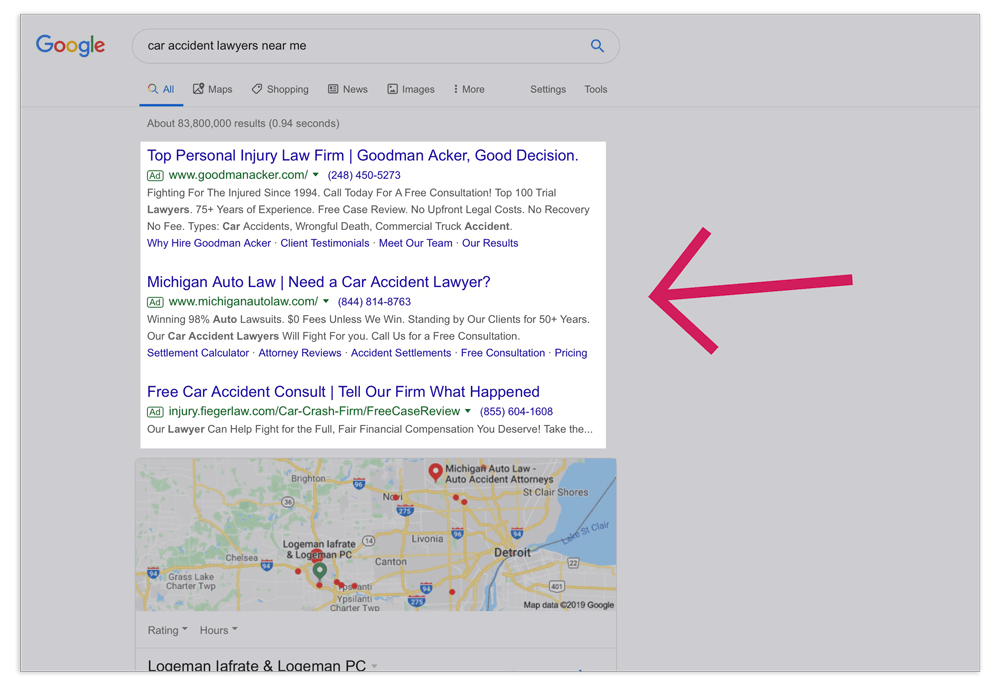Call the number (855) 604-1608
Screen dimensions: 1000x685
516,411
